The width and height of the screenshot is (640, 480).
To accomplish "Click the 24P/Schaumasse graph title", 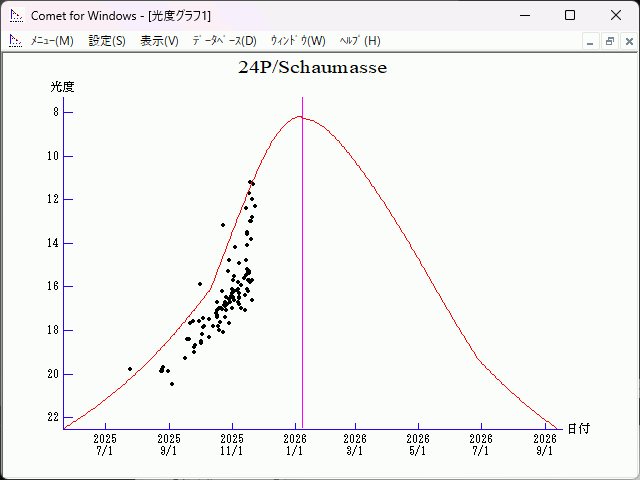I will point(312,68).
